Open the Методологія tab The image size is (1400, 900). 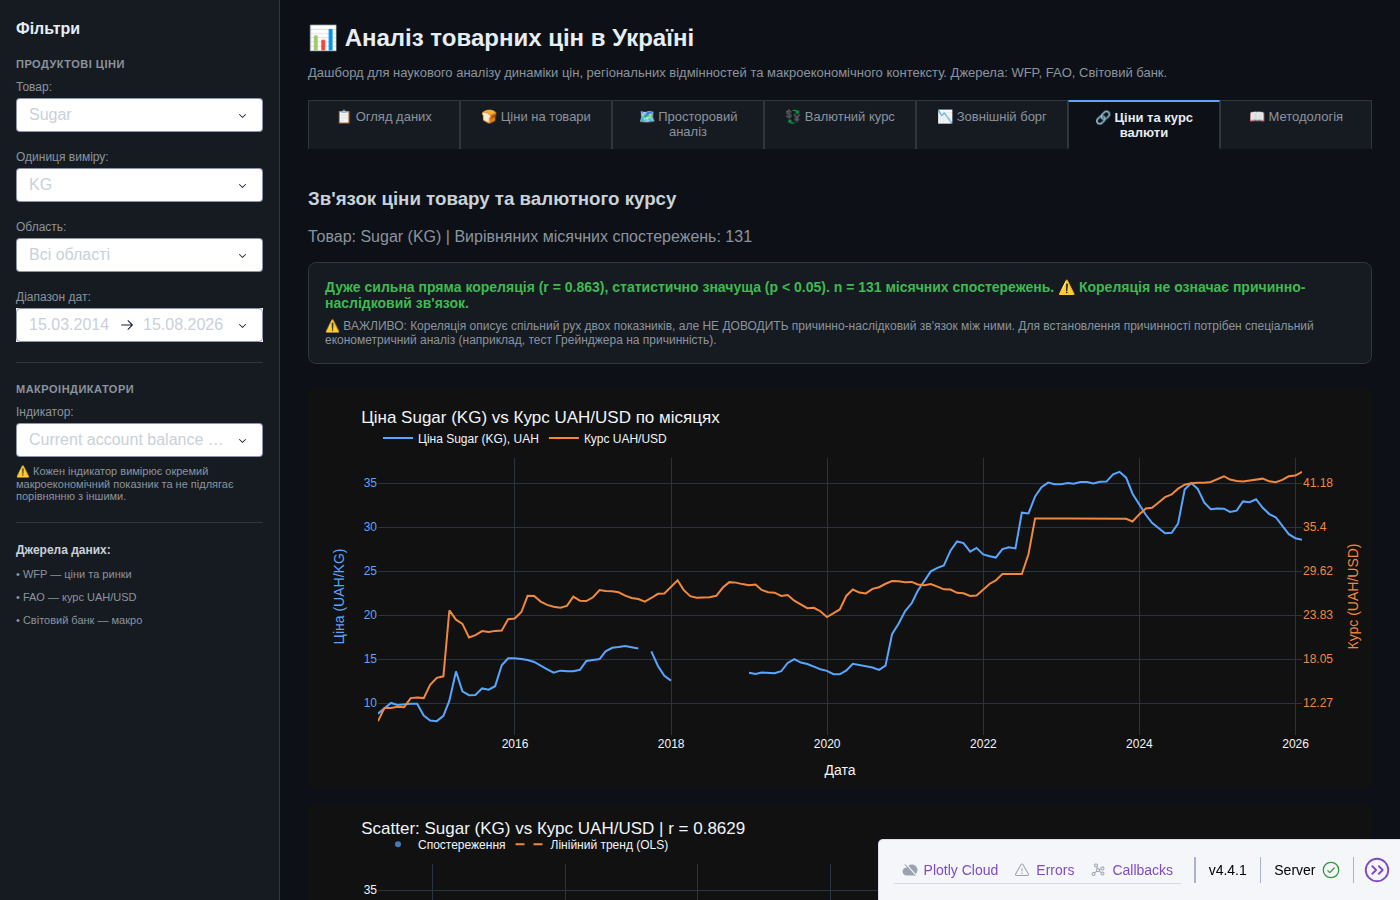(x=1296, y=124)
